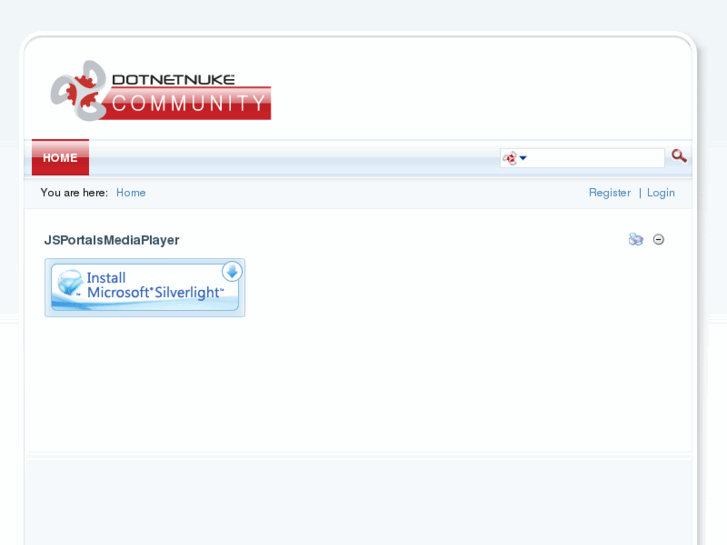
Task: Click the print module icon
Action: (x=636, y=239)
